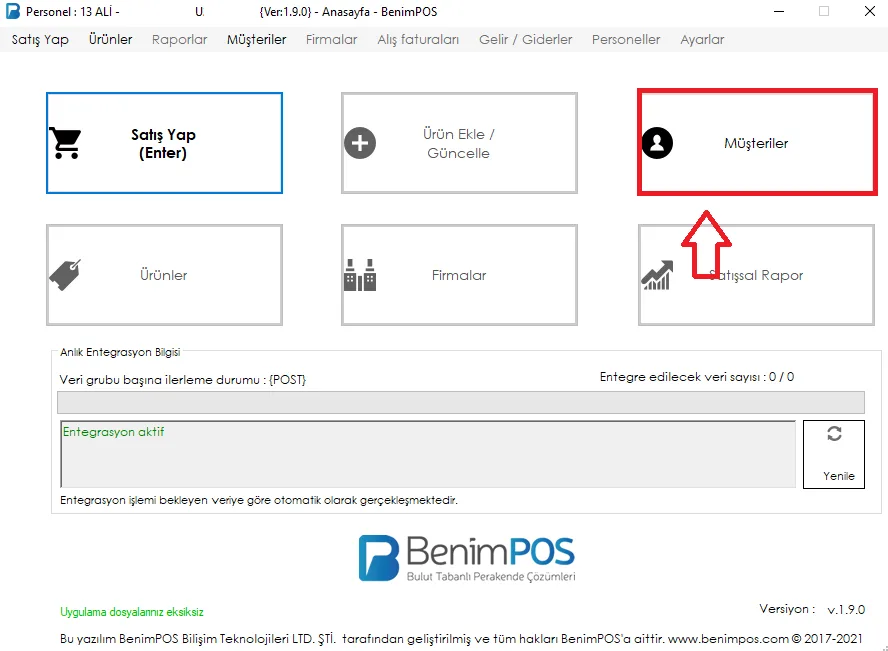Click the rising chart icon on Satışsal Rapor
Viewport: 888px width, 651px height.
657,275
